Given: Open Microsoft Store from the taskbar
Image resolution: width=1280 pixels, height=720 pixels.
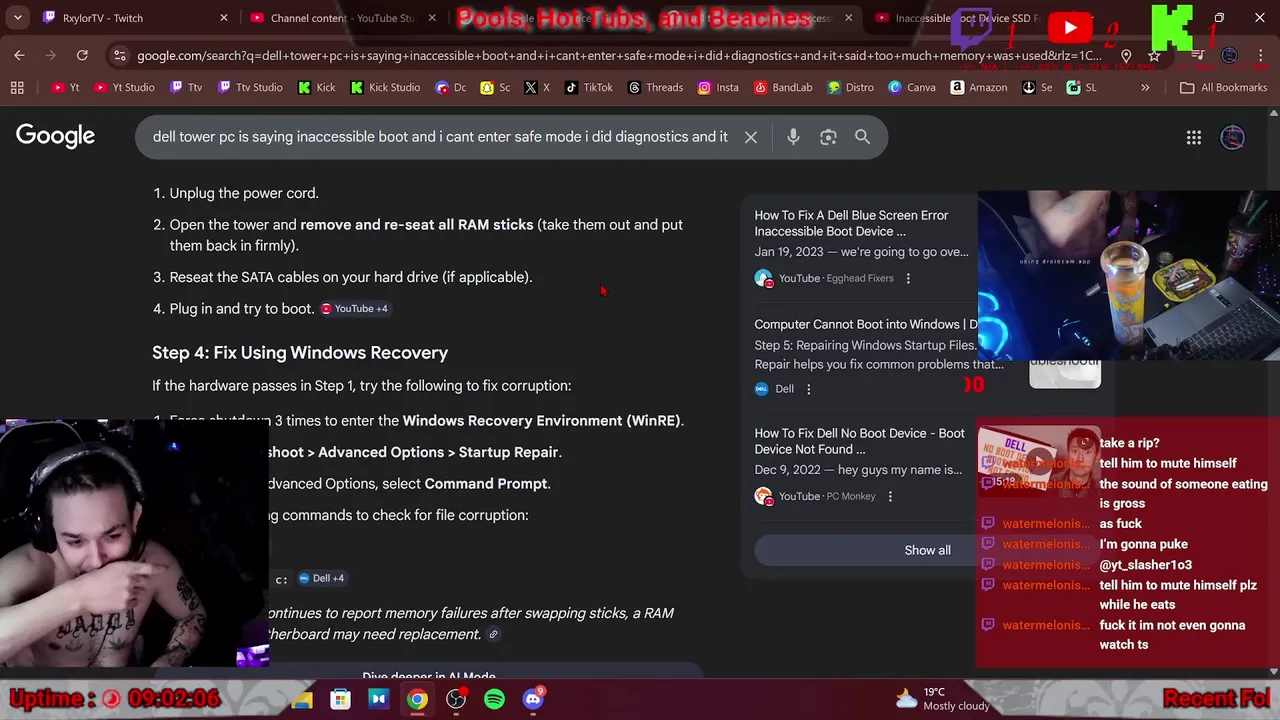Looking at the screenshot, I should click(x=340, y=700).
